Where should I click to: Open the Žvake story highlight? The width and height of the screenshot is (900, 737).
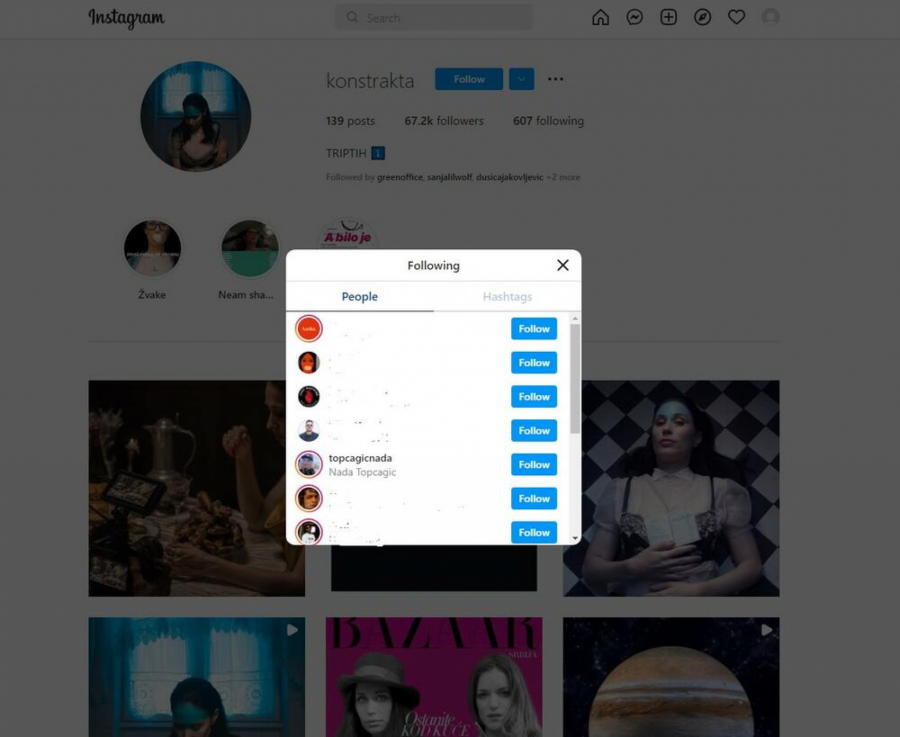pyautogui.click(x=152, y=247)
